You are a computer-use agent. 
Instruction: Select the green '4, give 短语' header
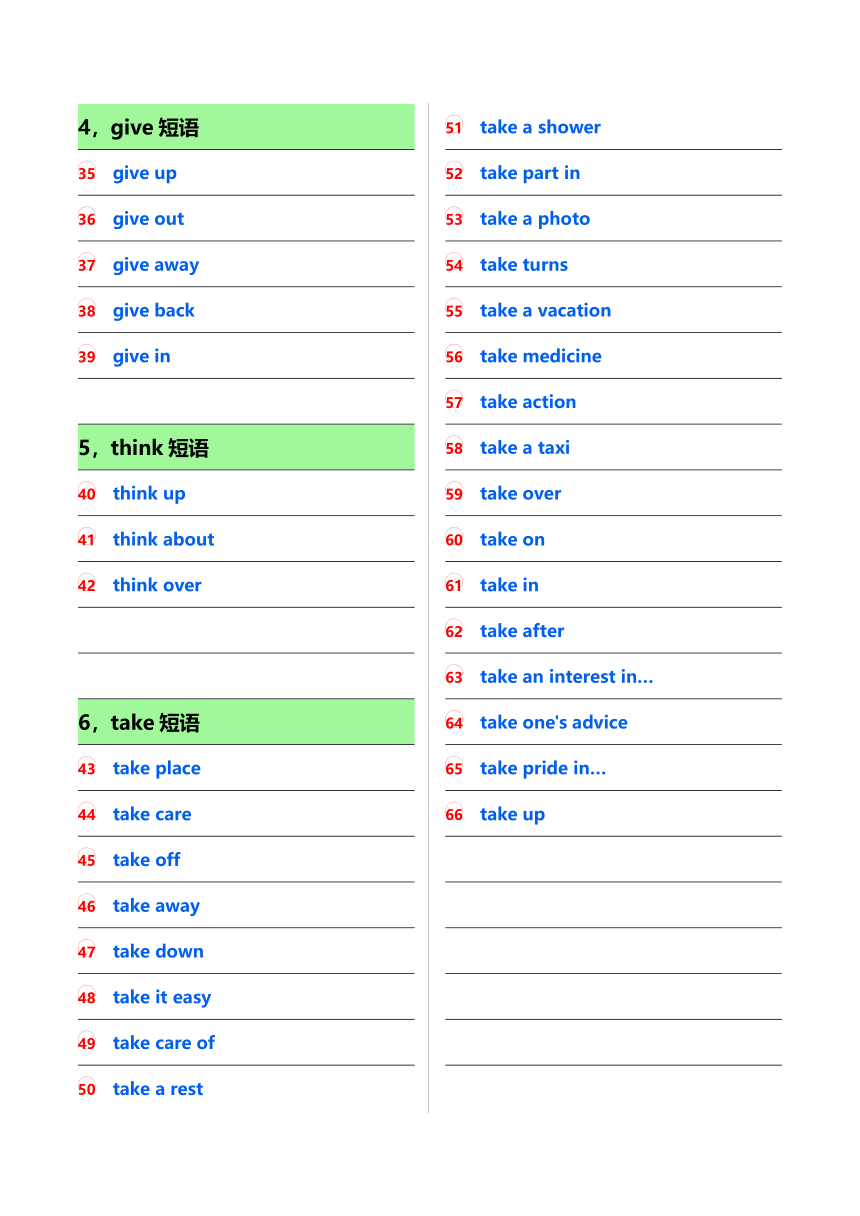coord(246,127)
